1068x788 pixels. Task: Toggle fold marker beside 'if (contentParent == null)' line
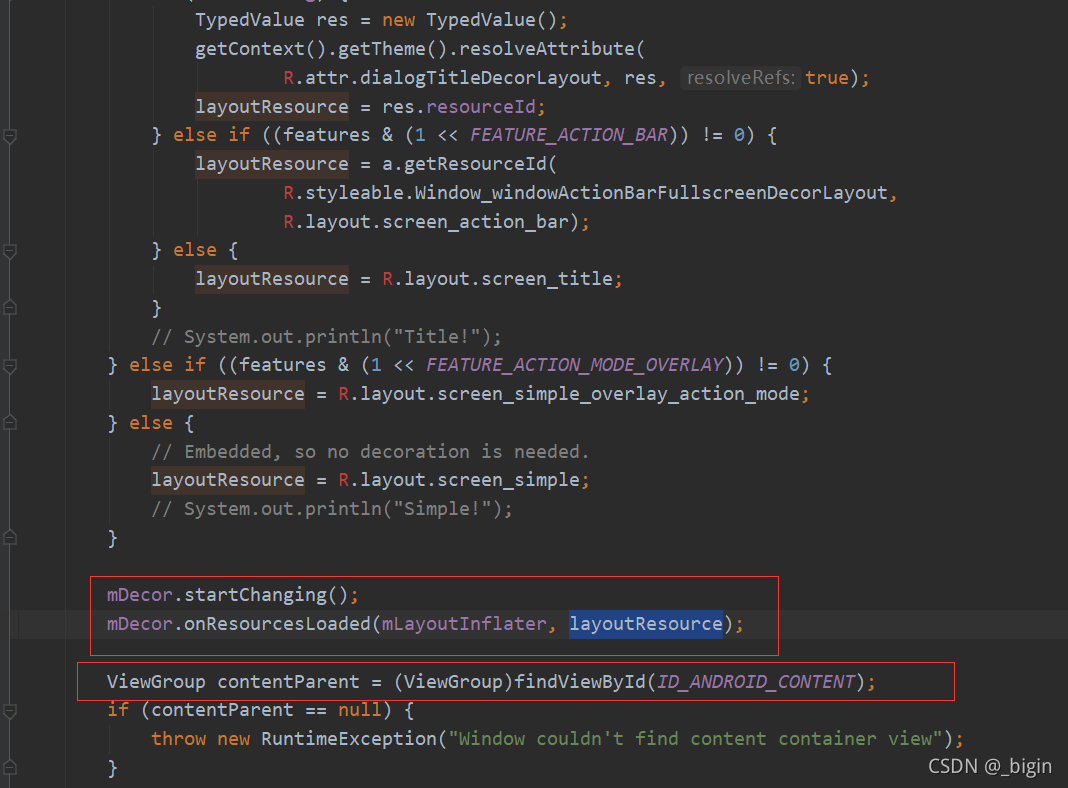10,710
